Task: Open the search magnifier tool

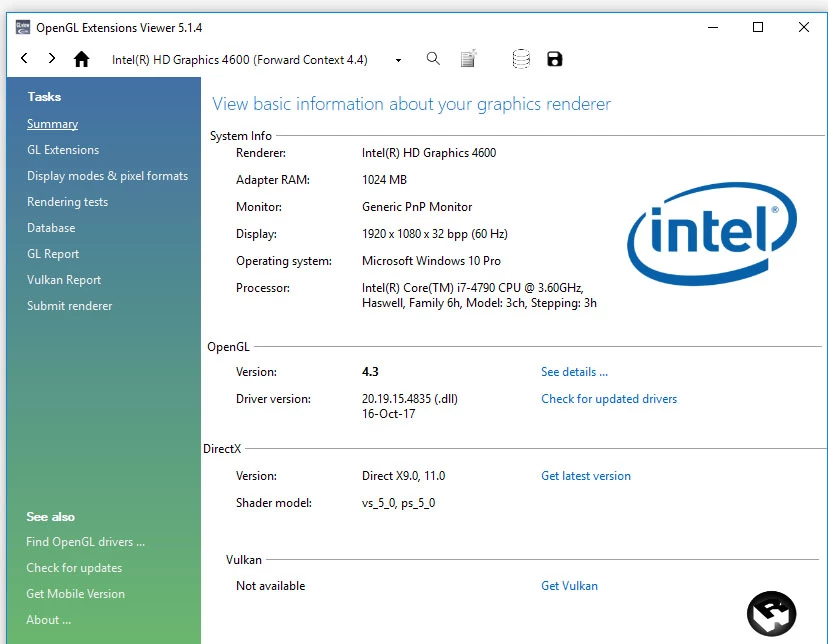Action: (433, 59)
